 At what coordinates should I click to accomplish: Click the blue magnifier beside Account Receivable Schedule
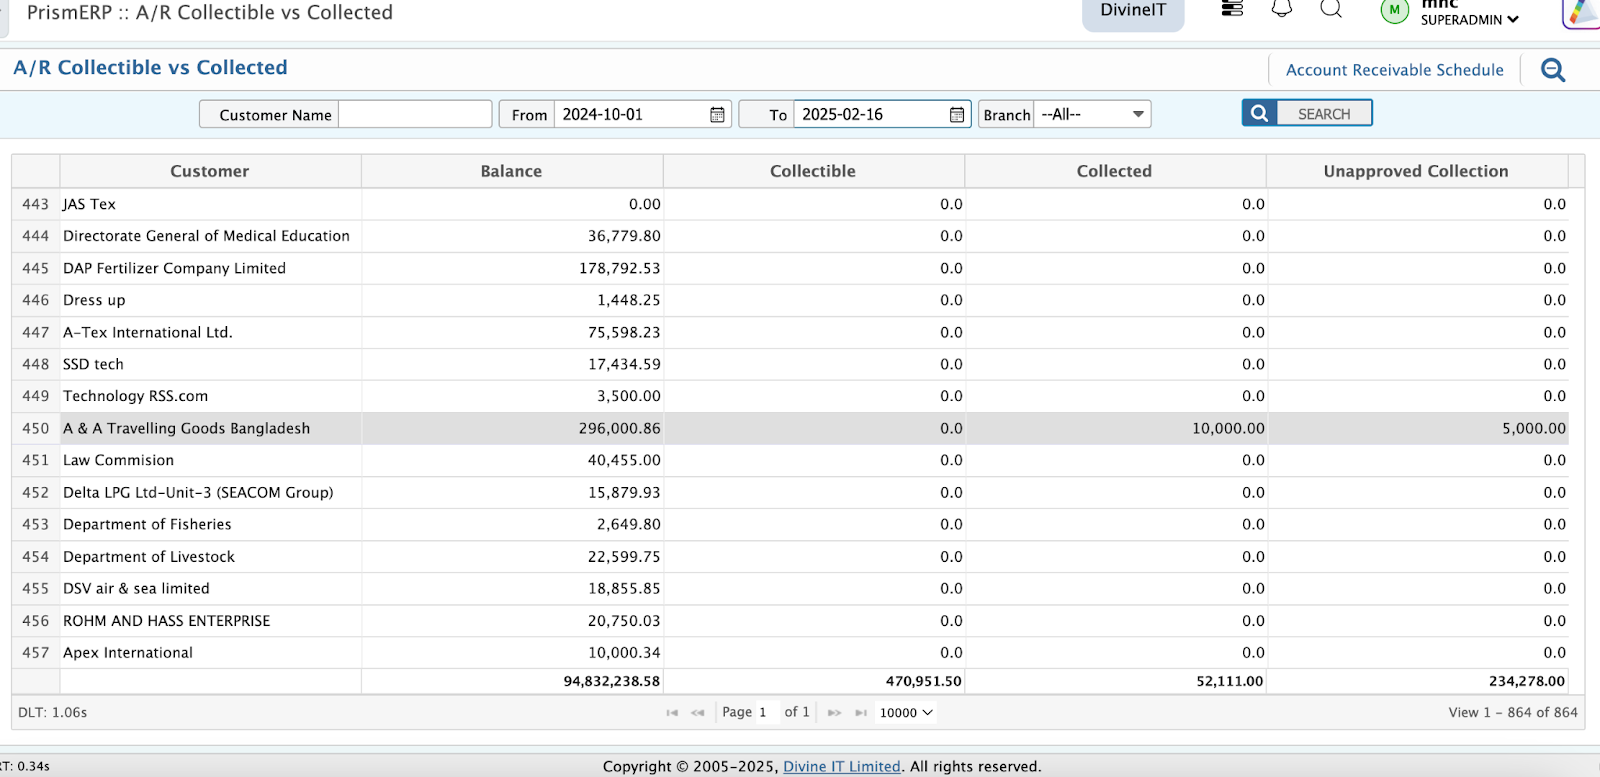pyautogui.click(x=1553, y=70)
